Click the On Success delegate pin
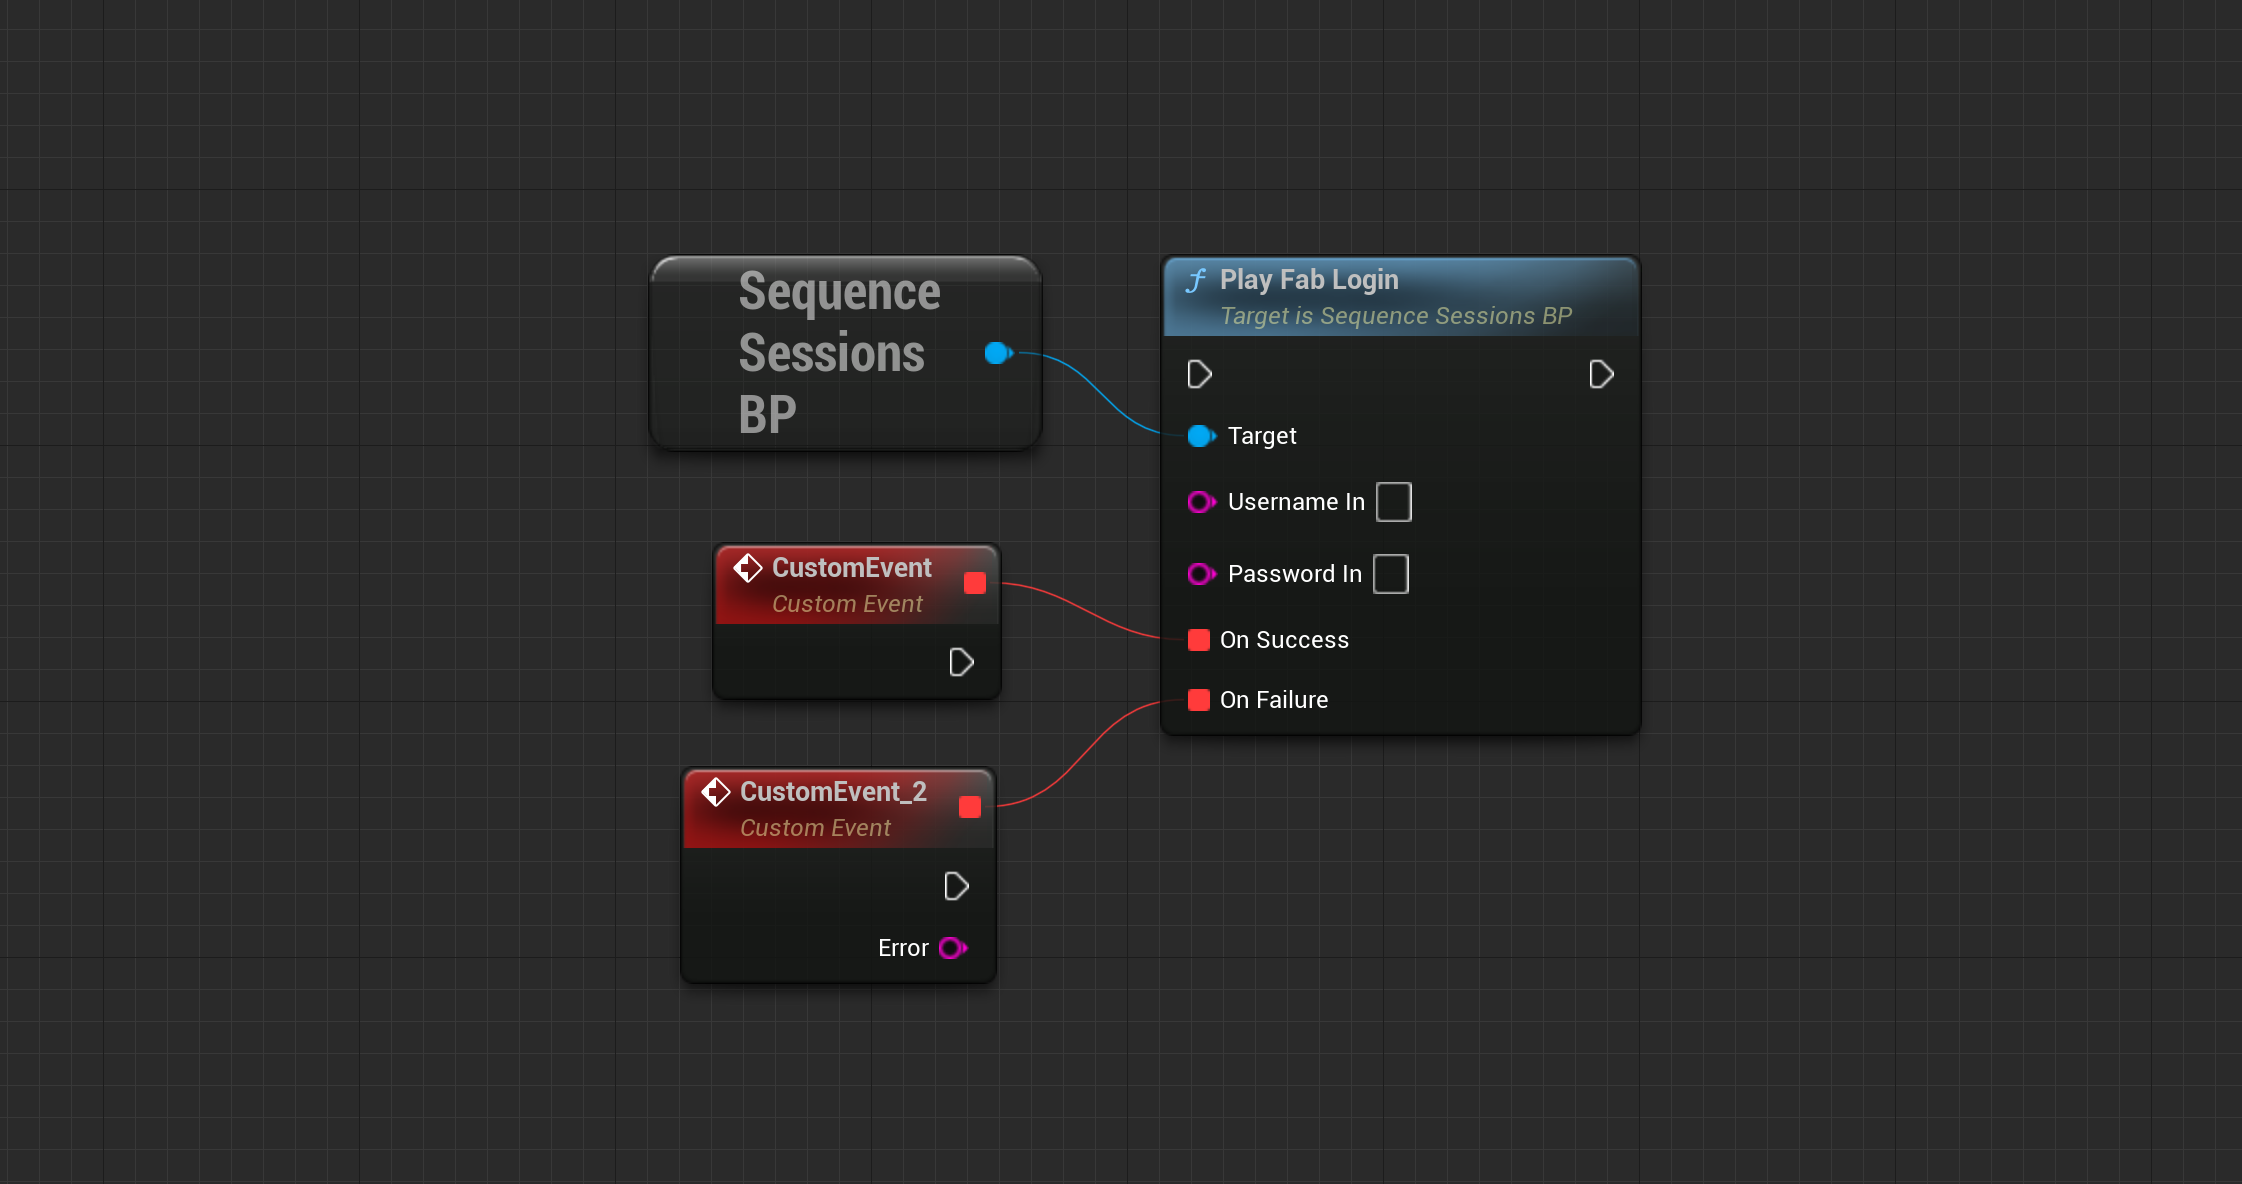 click(x=1198, y=640)
